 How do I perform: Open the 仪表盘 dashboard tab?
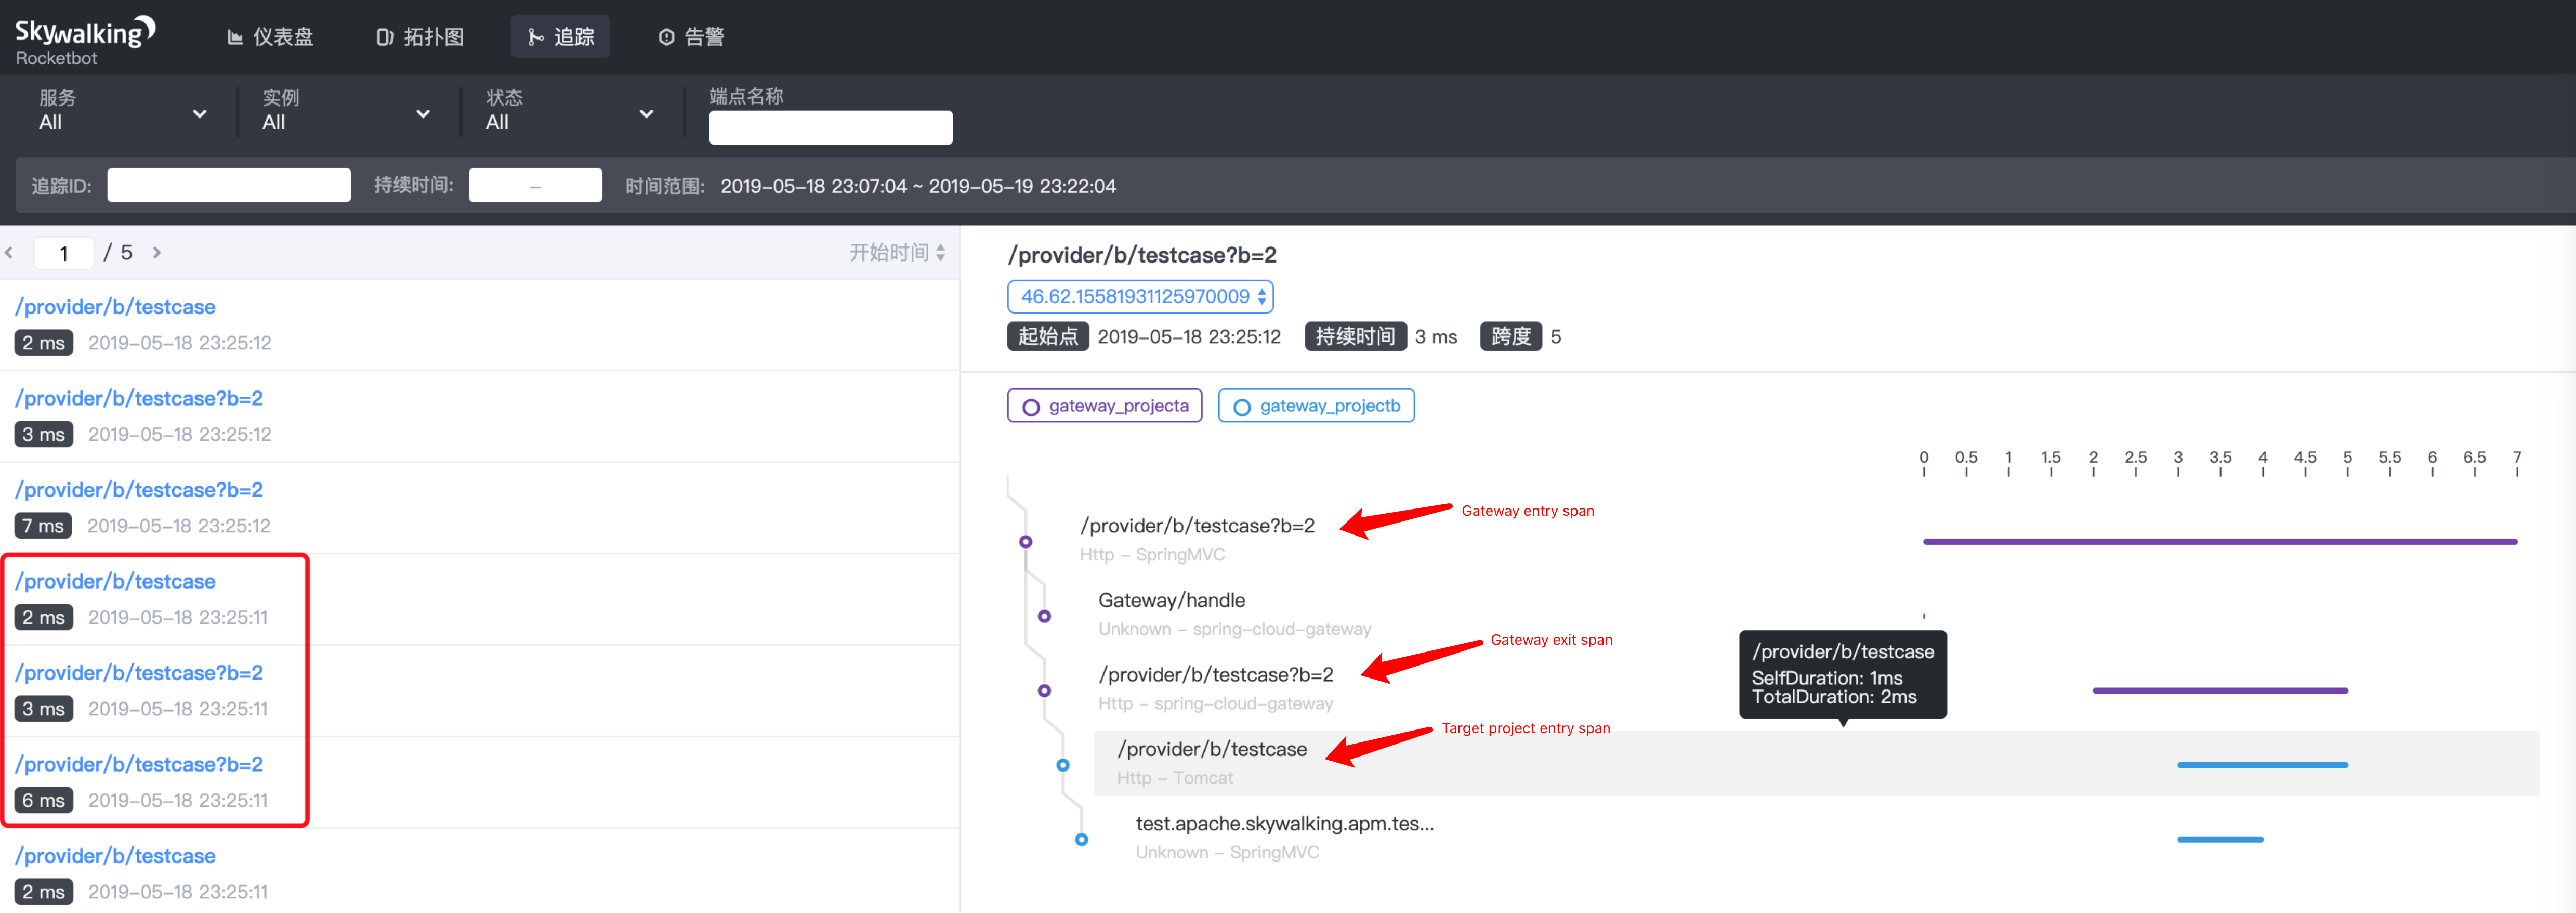pyautogui.click(x=270, y=37)
